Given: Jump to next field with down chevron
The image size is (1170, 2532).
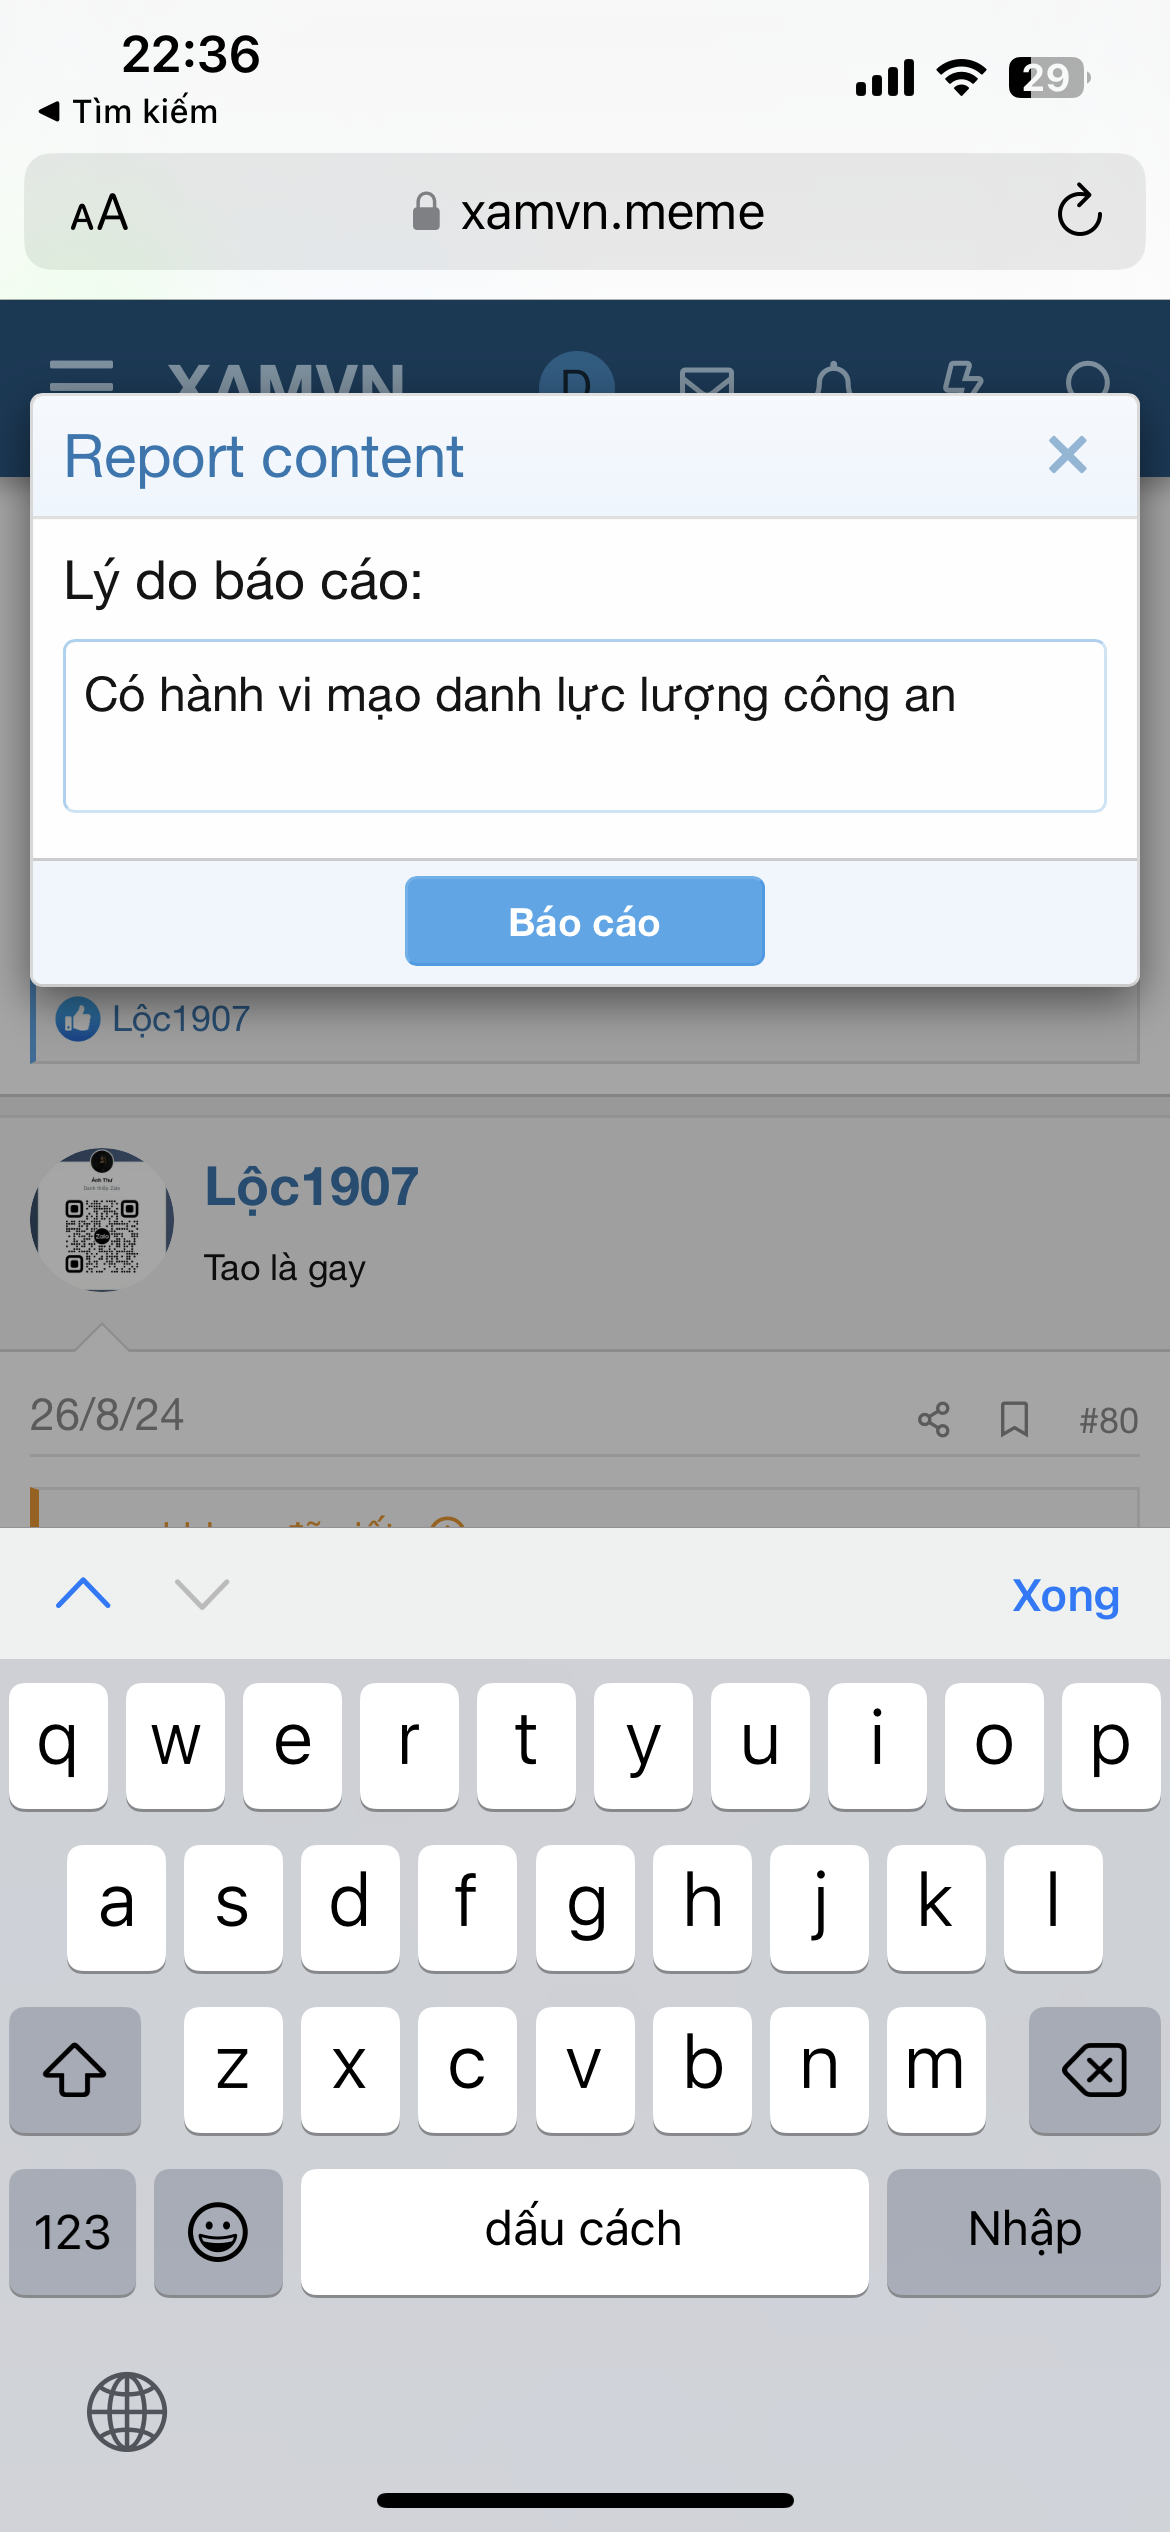Looking at the screenshot, I should 202,1593.
